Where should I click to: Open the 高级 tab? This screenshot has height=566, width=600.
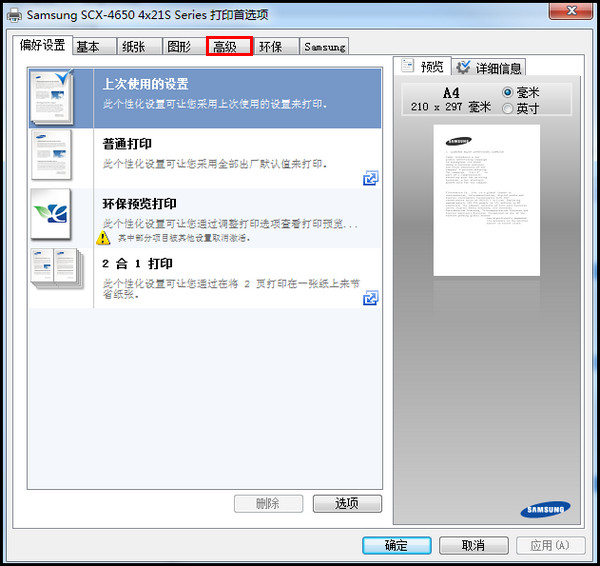pyautogui.click(x=229, y=46)
